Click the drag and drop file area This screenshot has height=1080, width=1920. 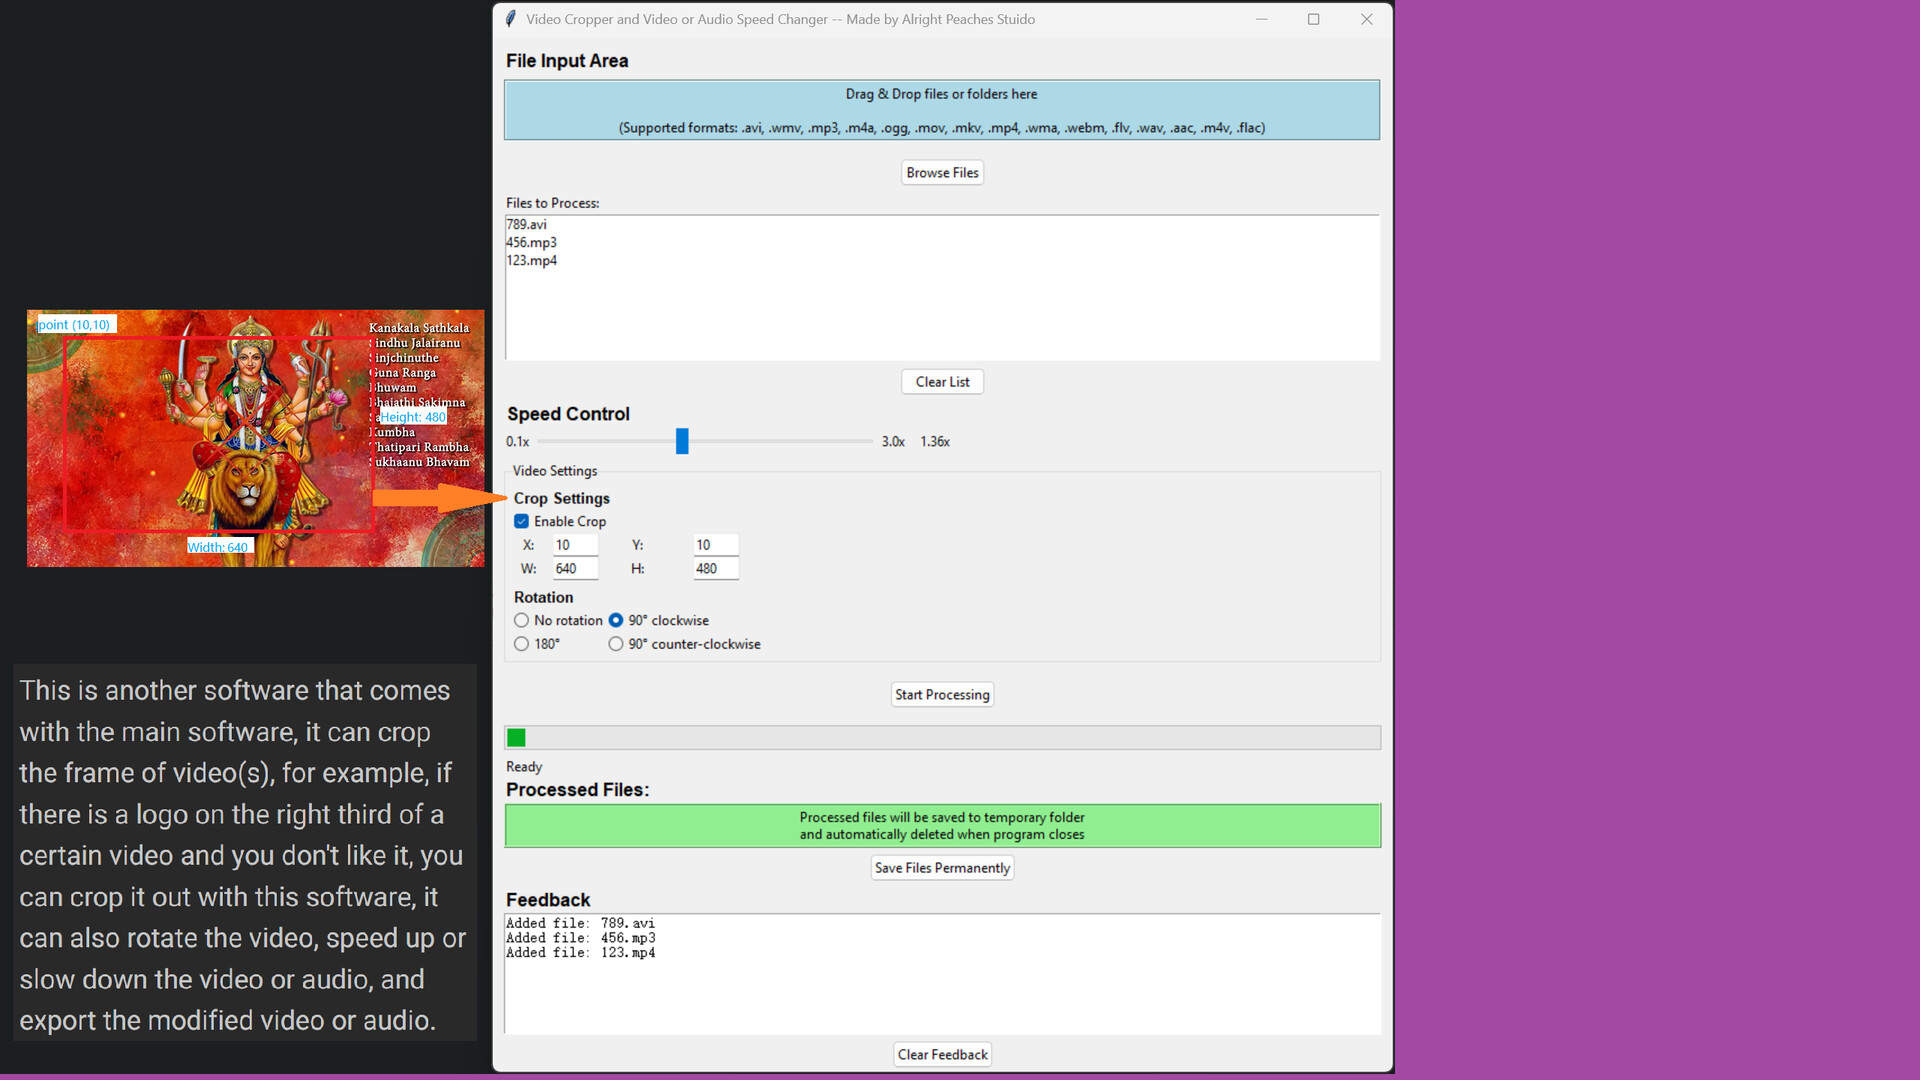941,110
